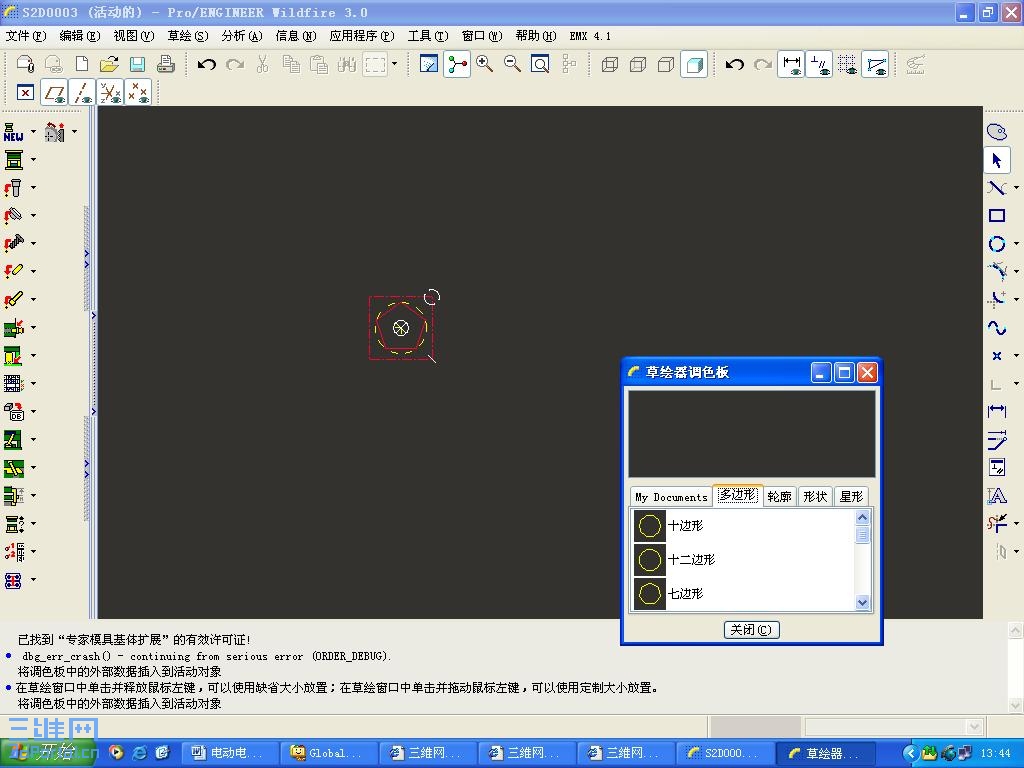This screenshot has width=1024, height=768.
Task: Click the Zoom In magnifier icon
Action: coord(485,64)
